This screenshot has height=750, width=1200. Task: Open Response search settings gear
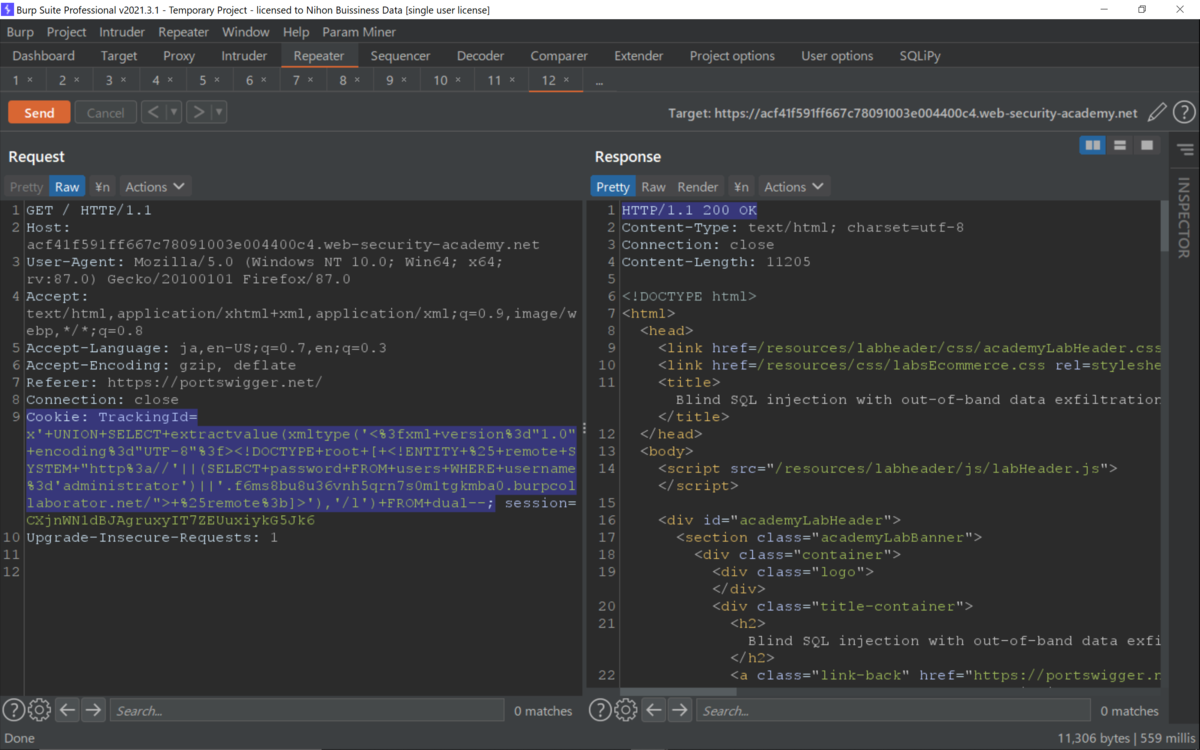(x=626, y=710)
